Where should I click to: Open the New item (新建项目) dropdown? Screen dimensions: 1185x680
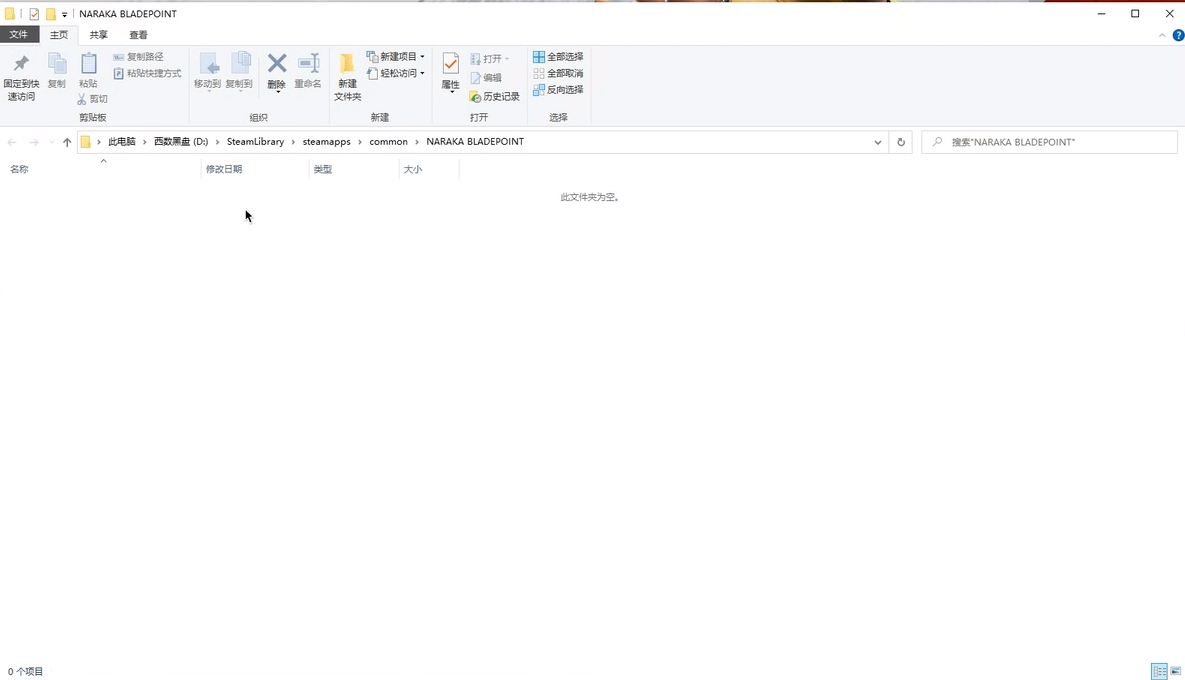coord(395,57)
